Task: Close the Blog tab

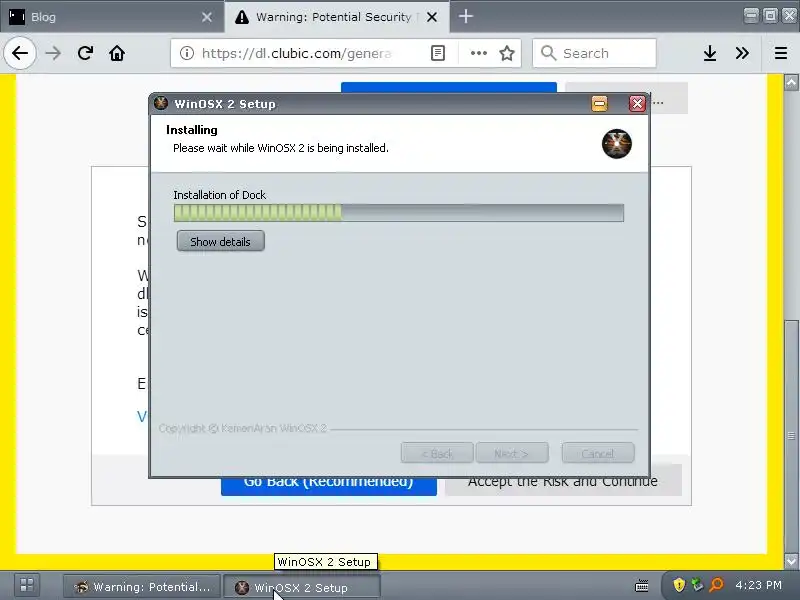Action: pyautogui.click(x=207, y=17)
